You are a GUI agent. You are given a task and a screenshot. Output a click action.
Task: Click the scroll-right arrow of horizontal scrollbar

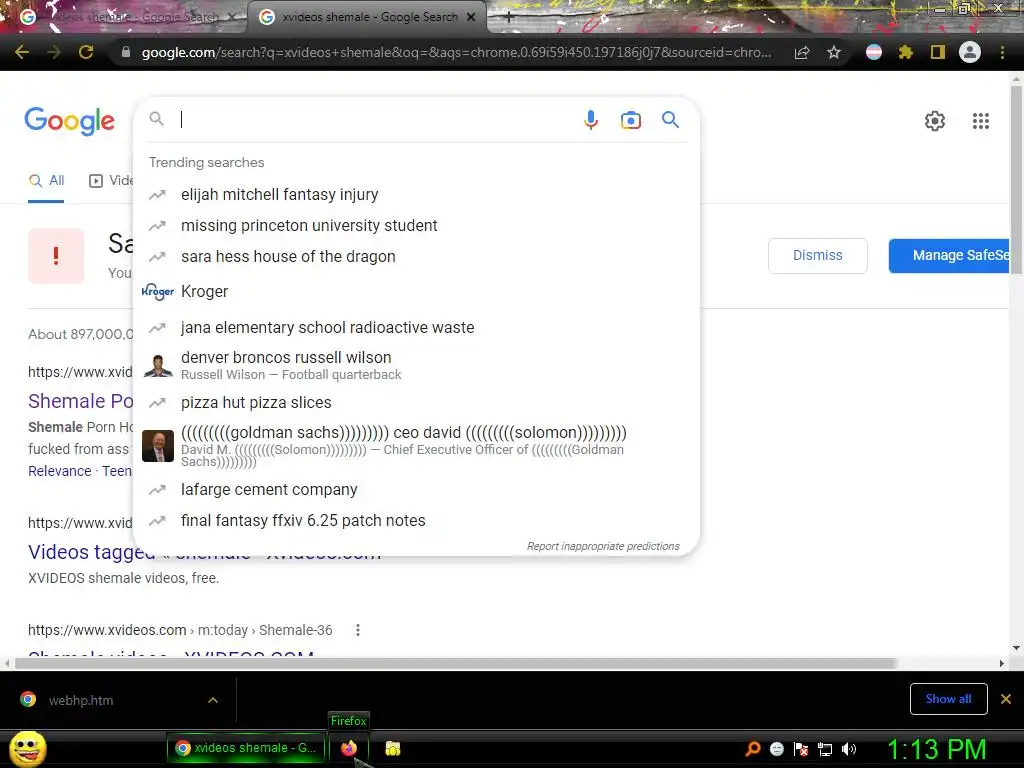[1001, 664]
